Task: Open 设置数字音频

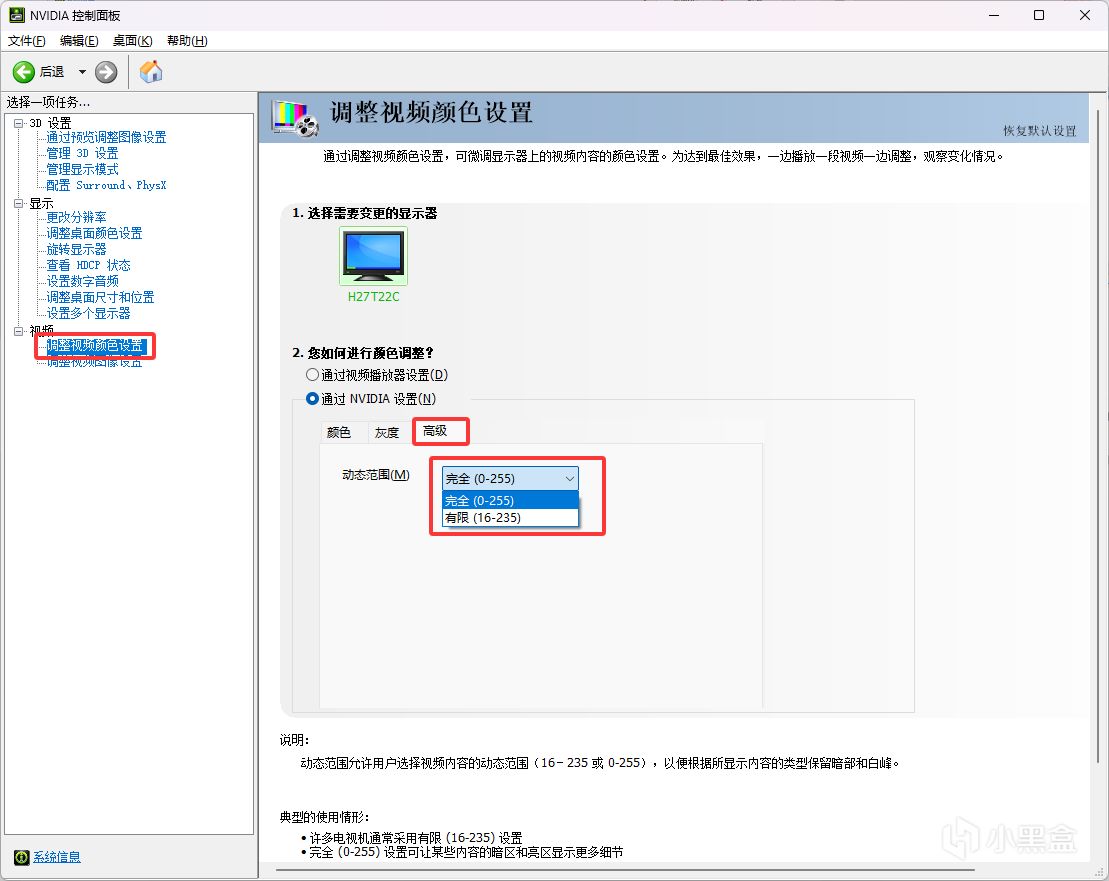Action: pyautogui.click(x=82, y=281)
